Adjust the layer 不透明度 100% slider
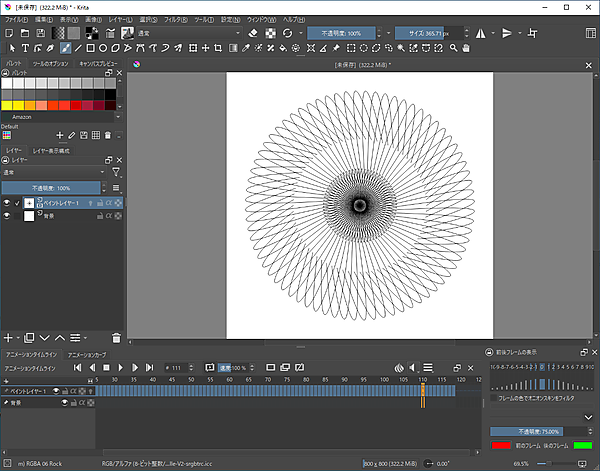Viewport: 600px width, 471px height. [52, 187]
